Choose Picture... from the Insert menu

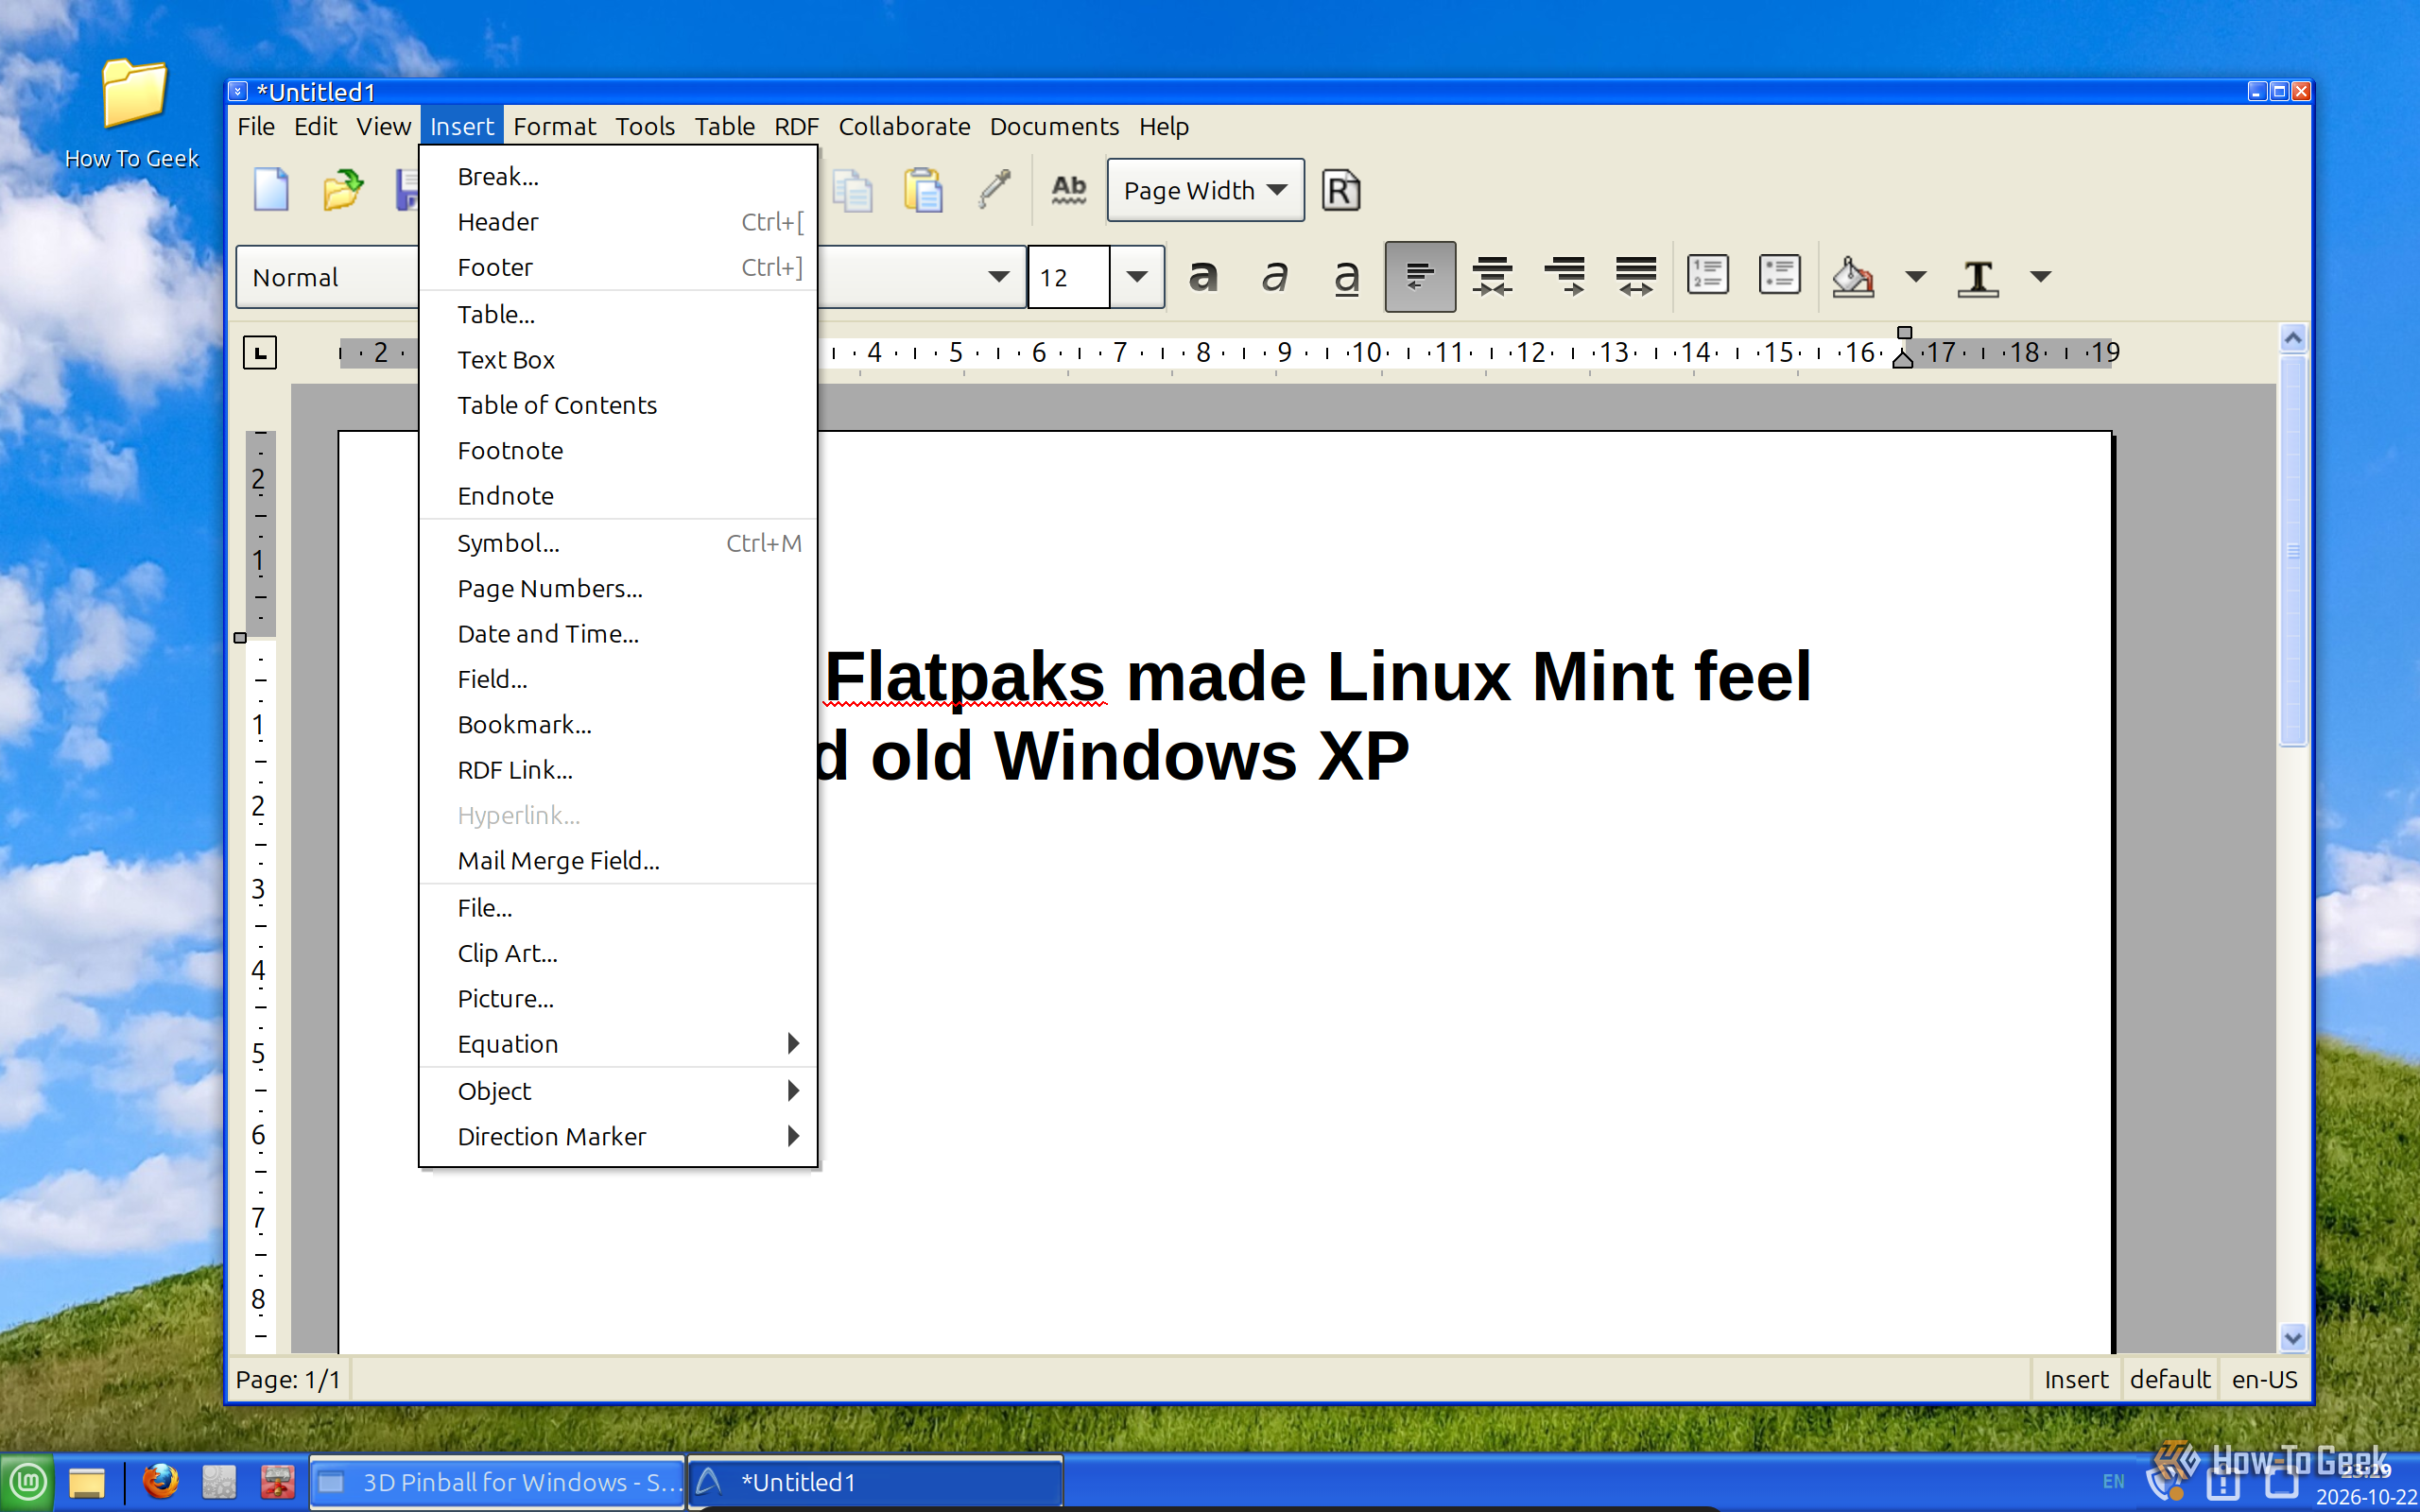pos(618,998)
